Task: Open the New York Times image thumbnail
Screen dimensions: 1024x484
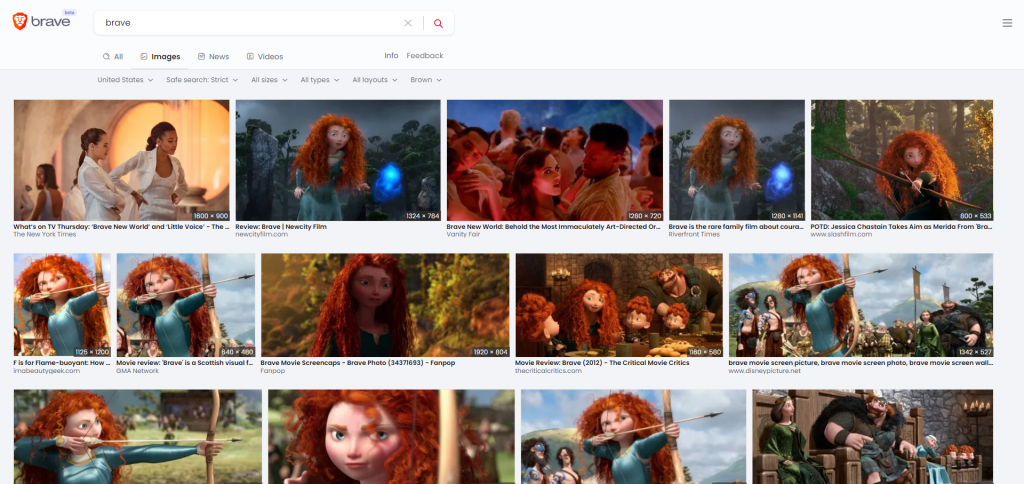Action: [121, 160]
